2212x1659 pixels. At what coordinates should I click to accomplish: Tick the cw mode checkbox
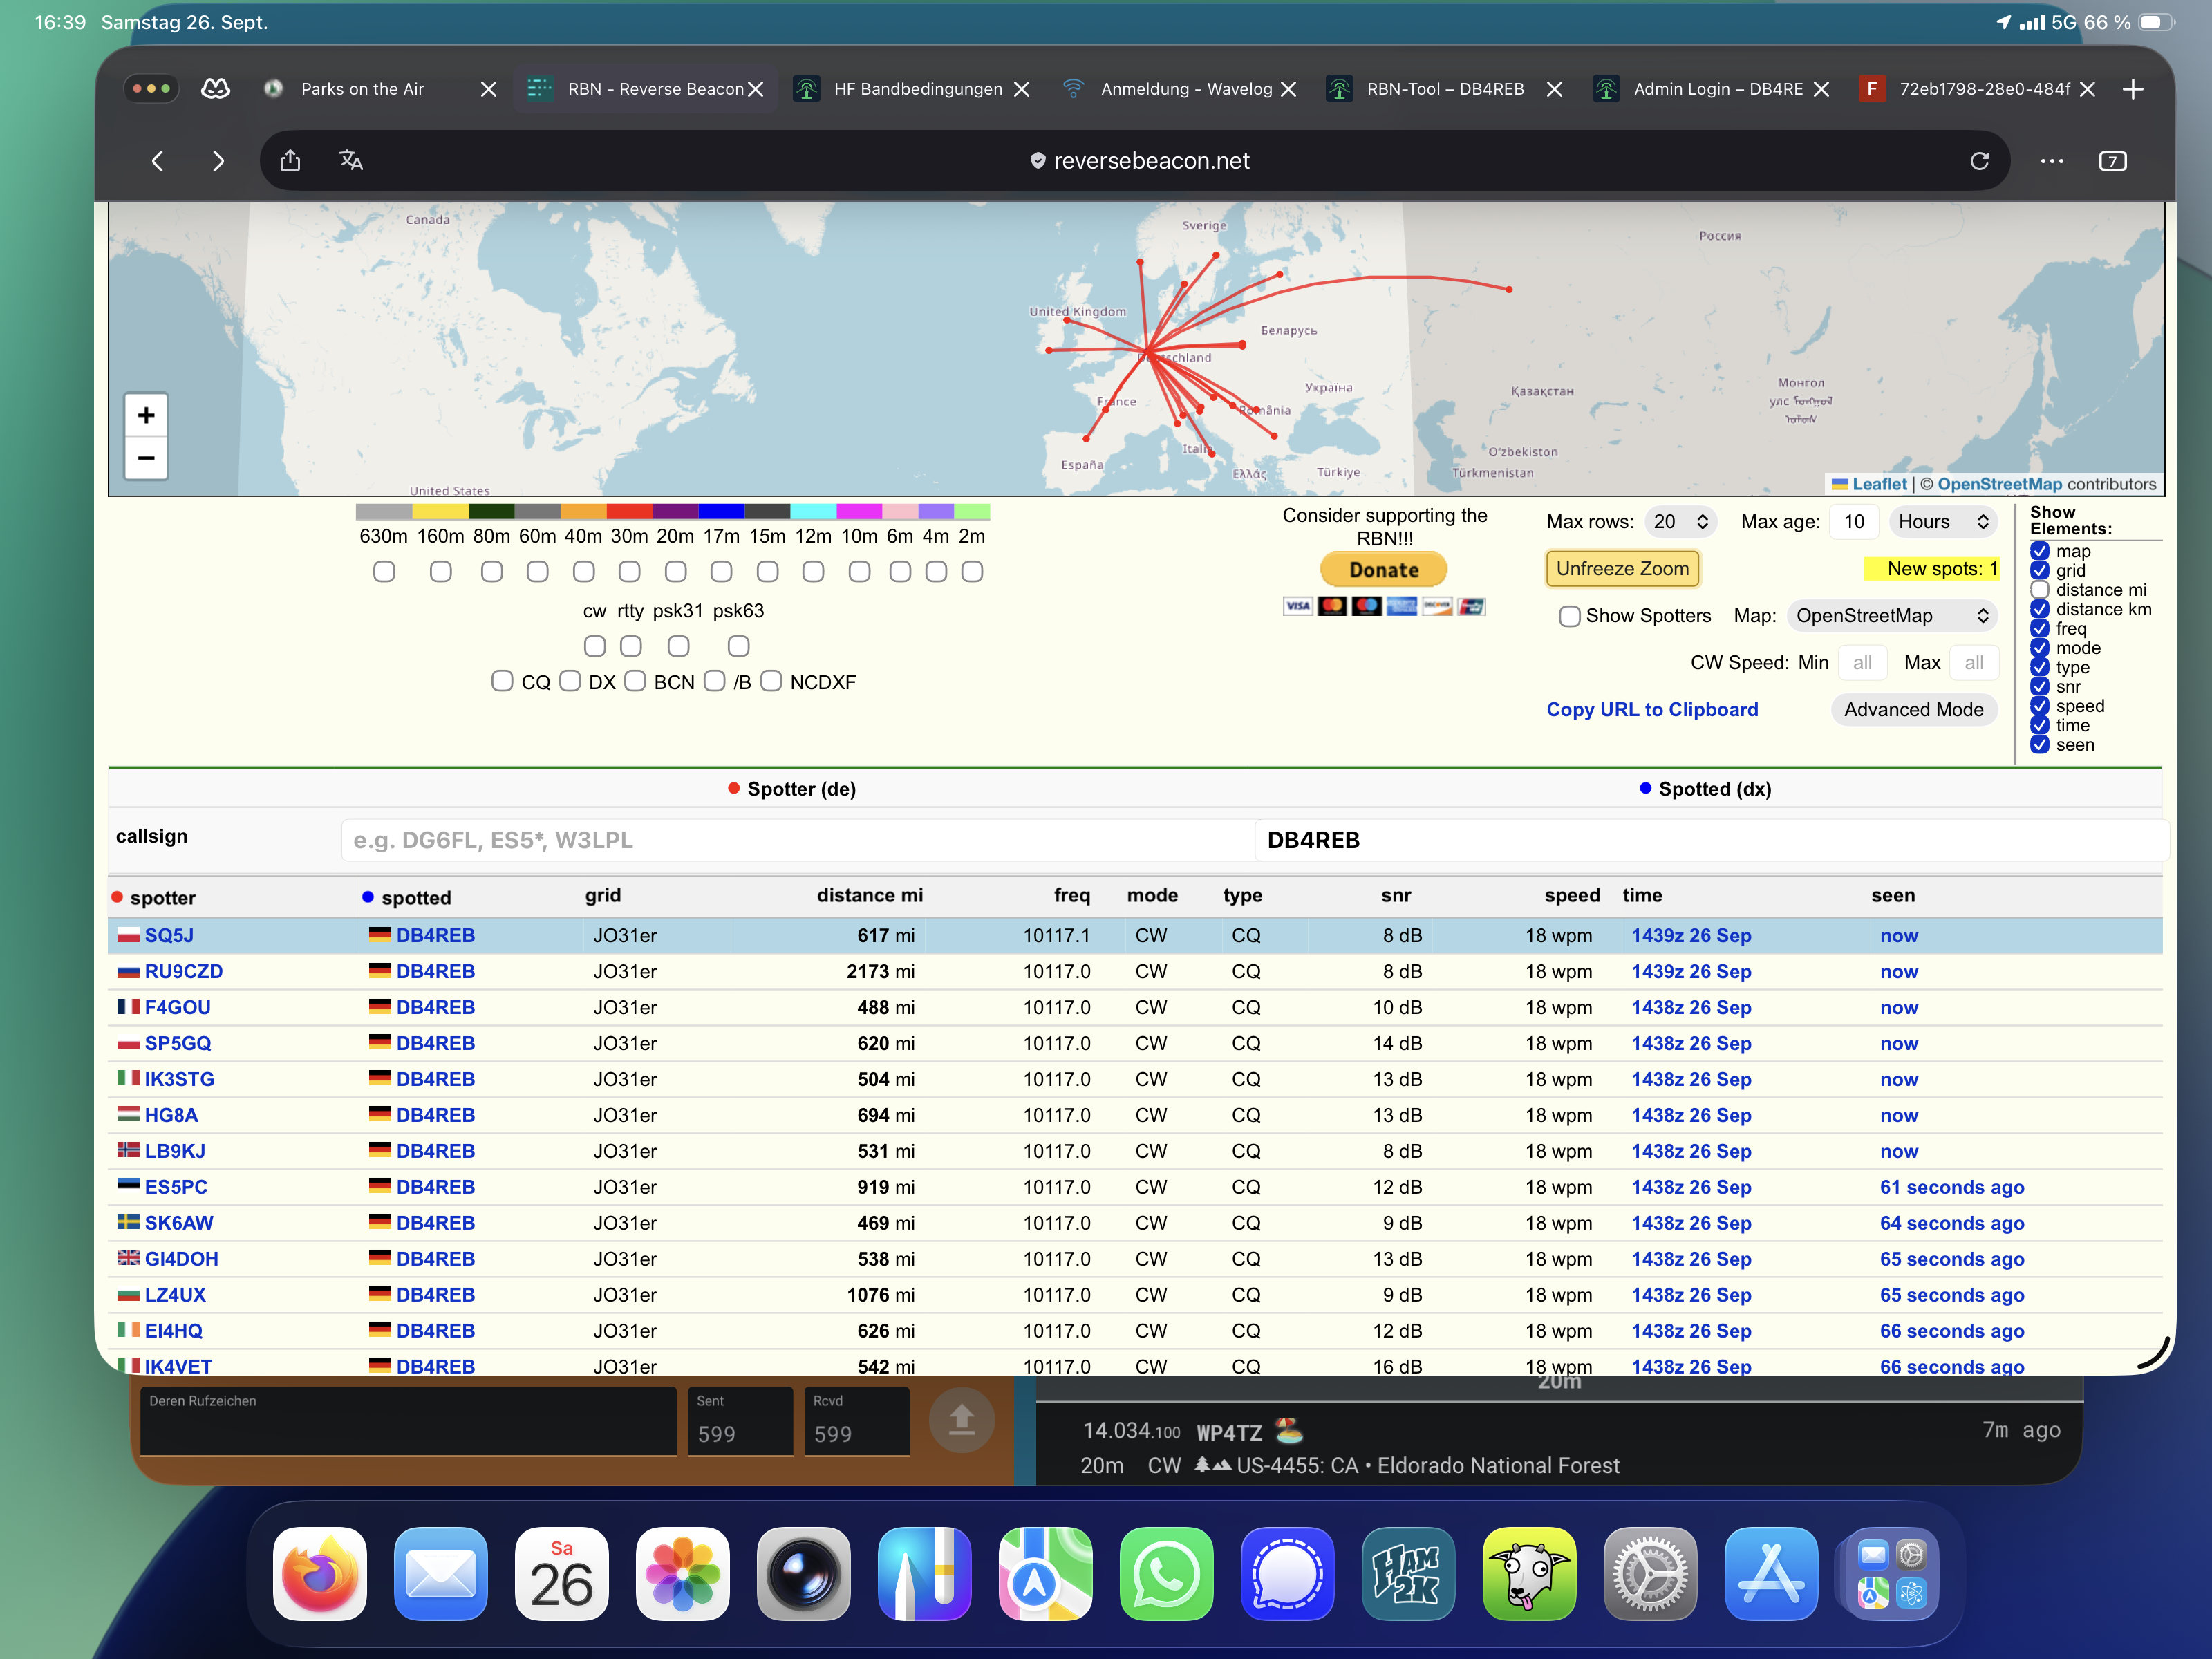click(x=595, y=646)
